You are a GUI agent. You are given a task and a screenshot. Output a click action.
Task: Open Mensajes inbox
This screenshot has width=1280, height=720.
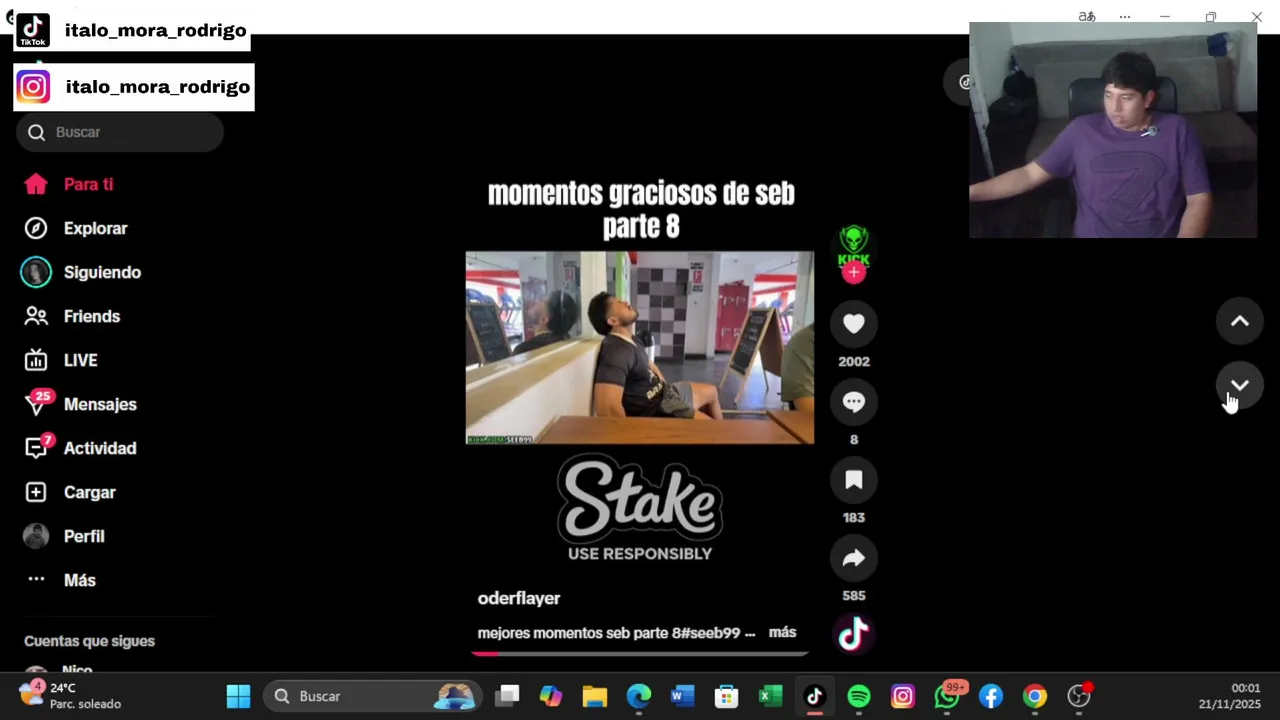(x=82, y=404)
